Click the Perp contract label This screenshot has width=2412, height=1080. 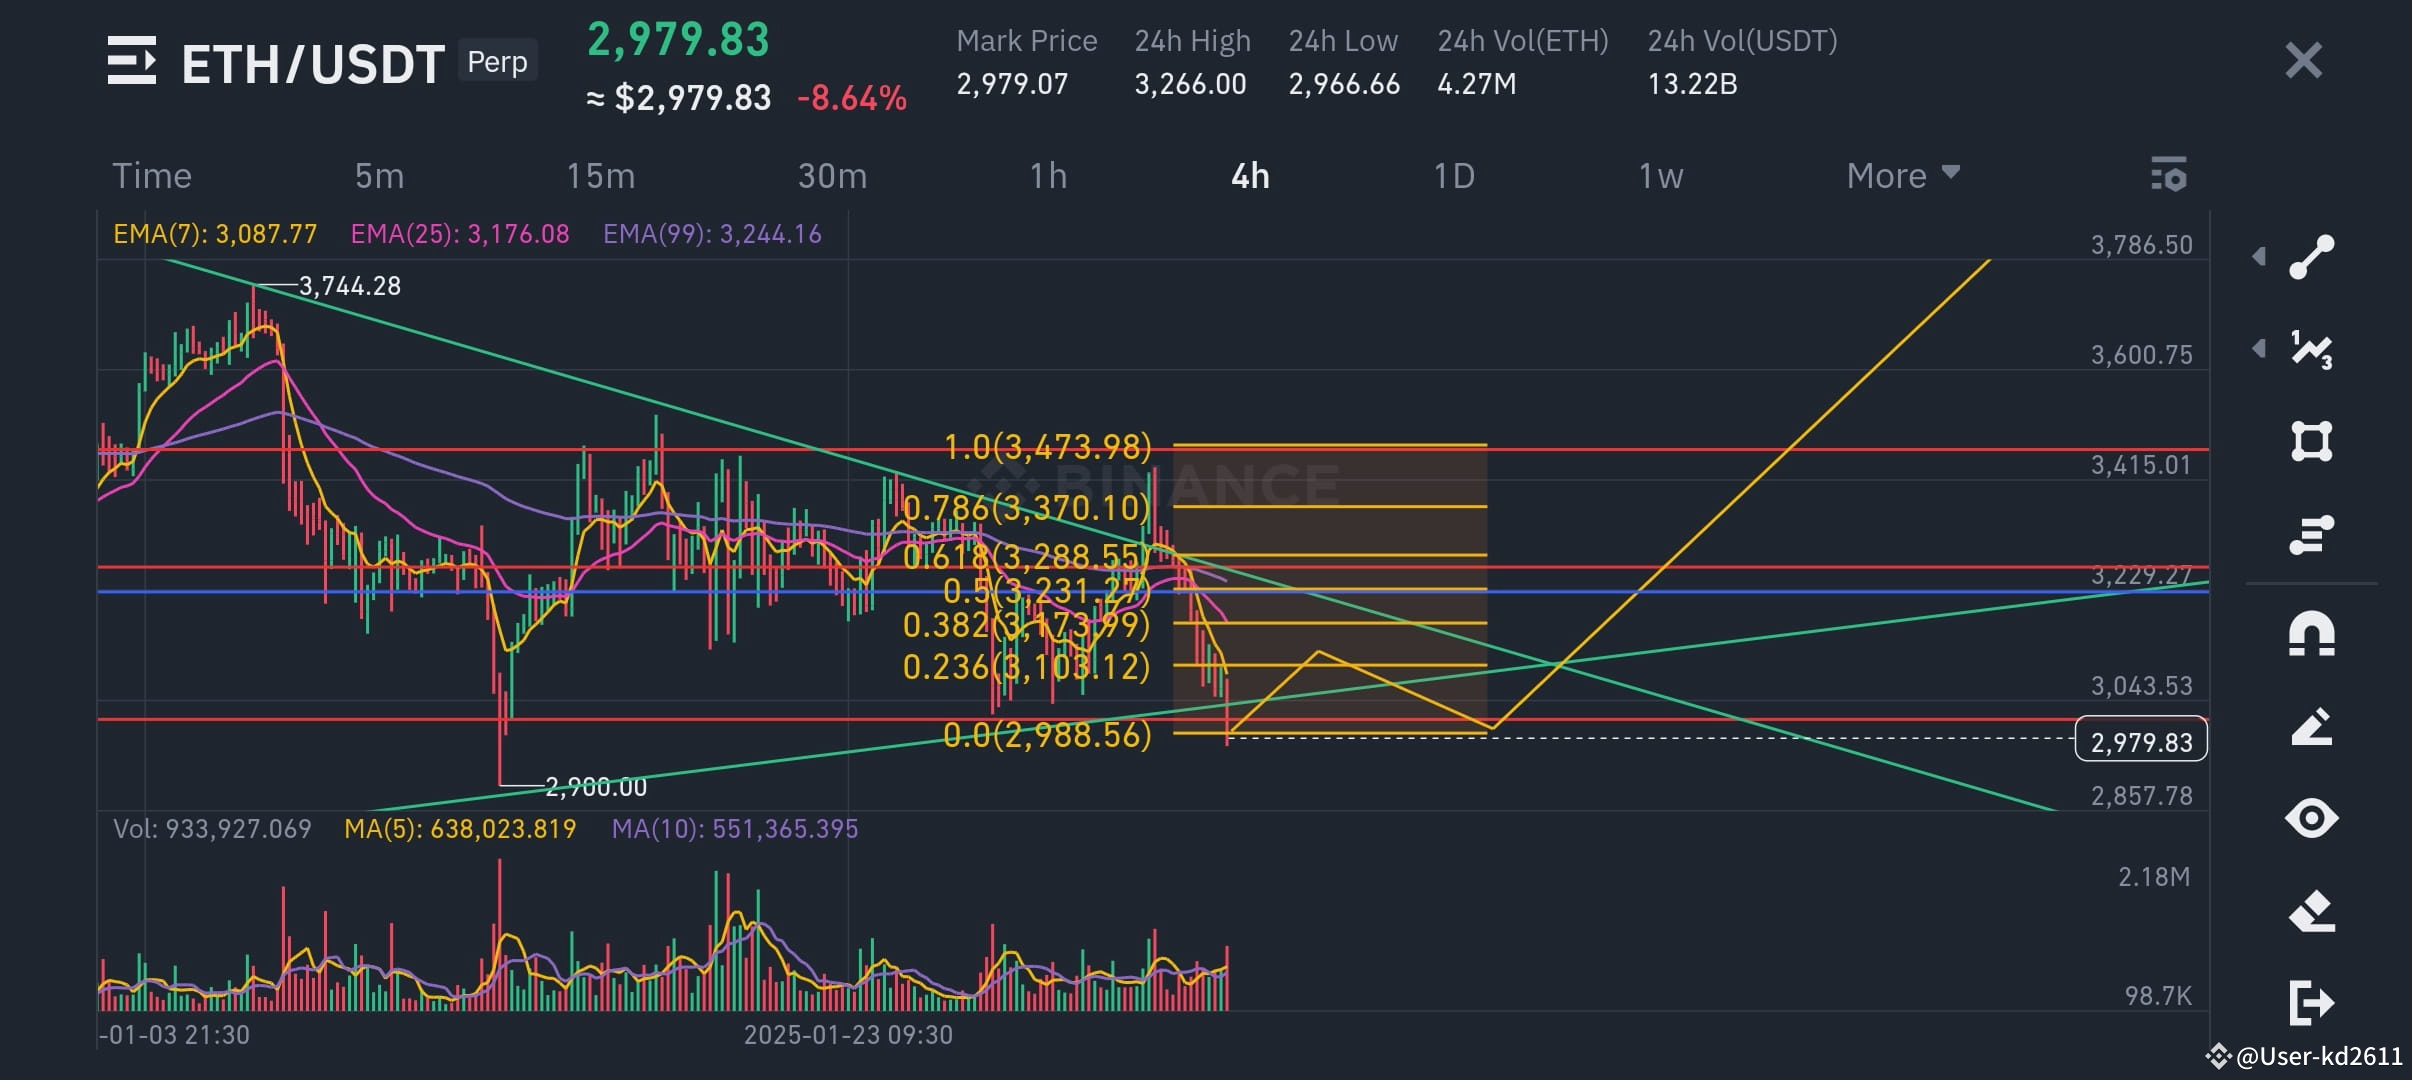pyautogui.click(x=496, y=61)
